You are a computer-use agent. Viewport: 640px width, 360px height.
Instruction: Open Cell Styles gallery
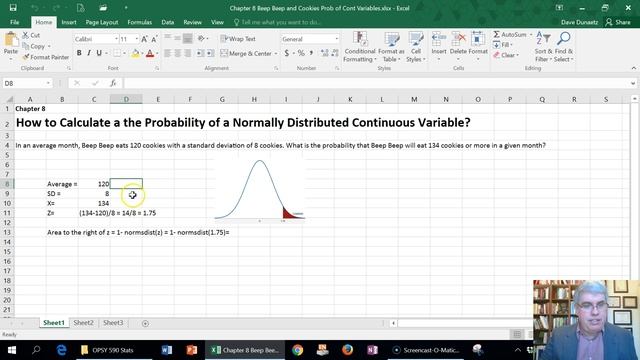pyautogui.click(x=416, y=47)
